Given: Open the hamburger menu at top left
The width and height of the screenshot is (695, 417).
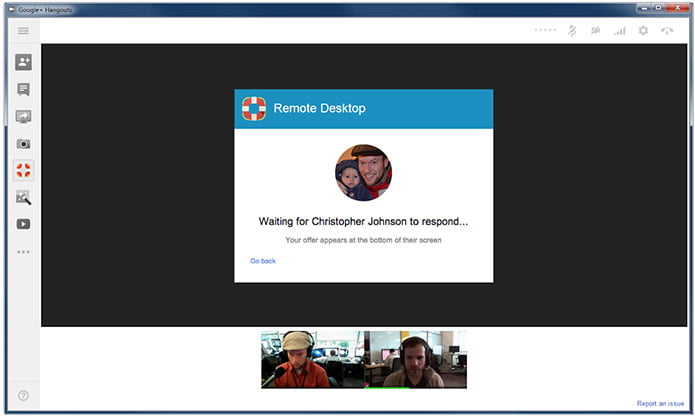Looking at the screenshot, I should 23,31.
